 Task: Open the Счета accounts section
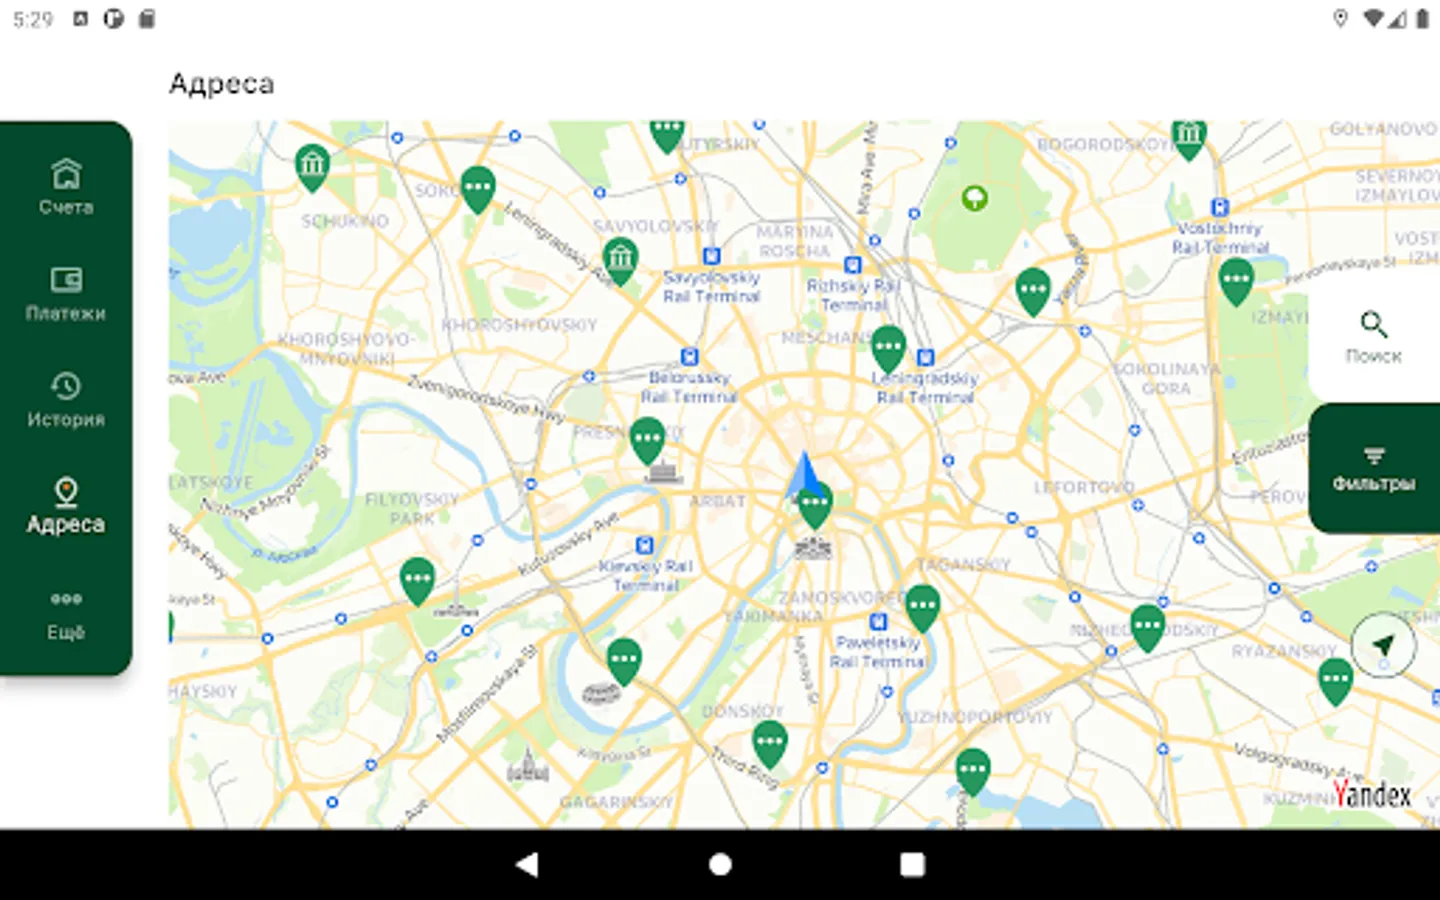coord(66,187)
